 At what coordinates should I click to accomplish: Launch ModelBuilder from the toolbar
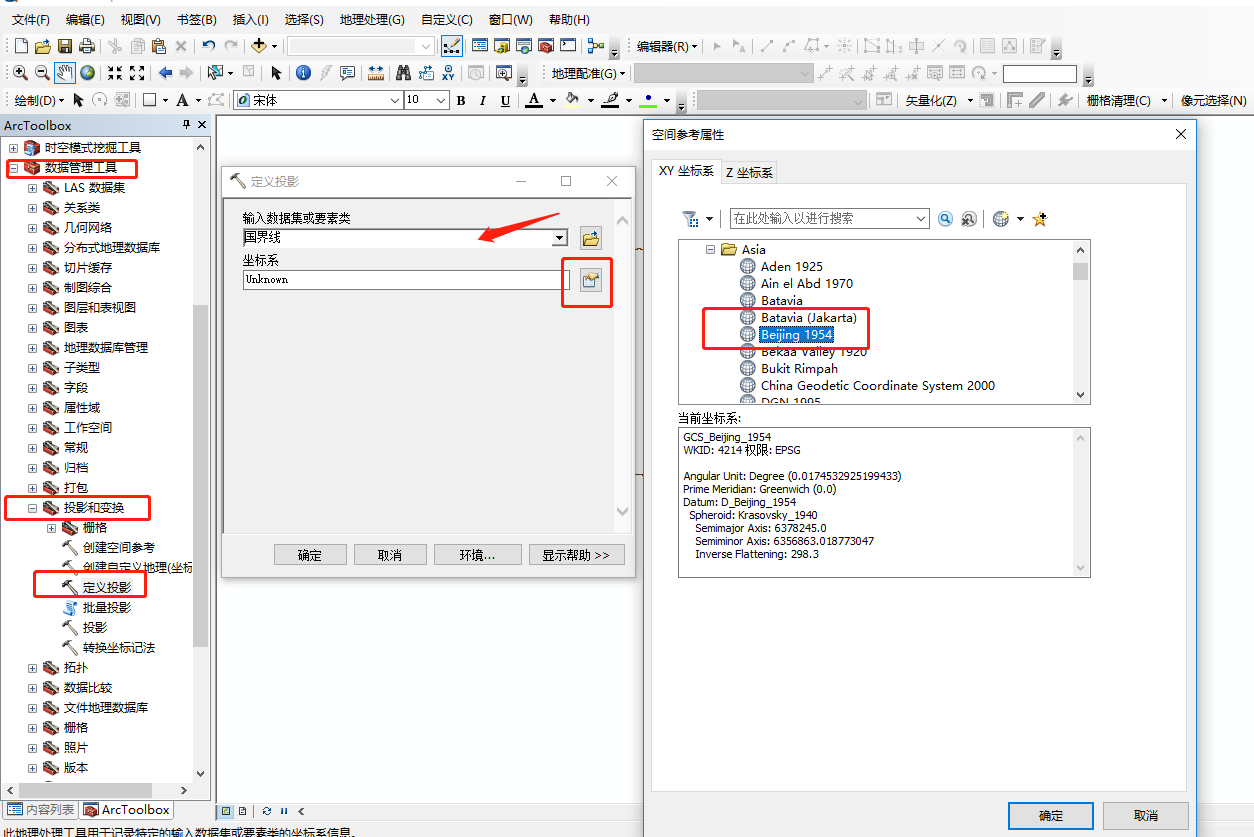click(597, 46)
